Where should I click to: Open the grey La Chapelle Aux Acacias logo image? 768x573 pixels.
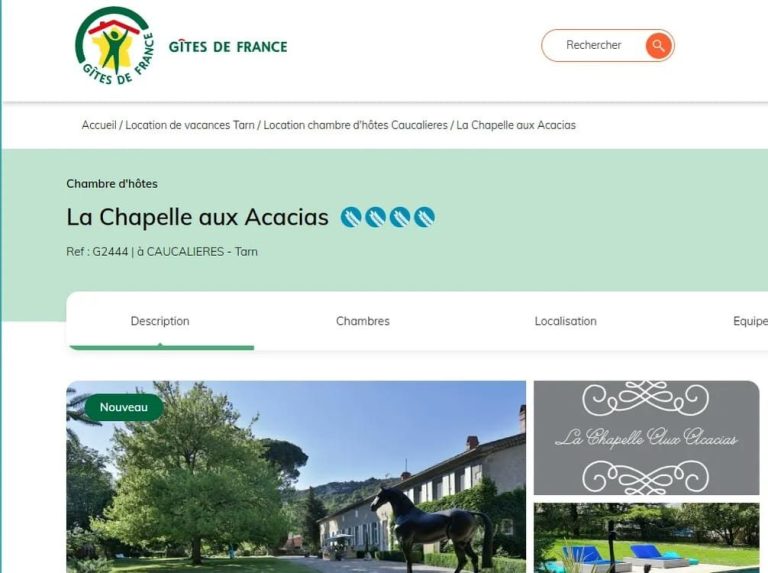click(647, 438)
